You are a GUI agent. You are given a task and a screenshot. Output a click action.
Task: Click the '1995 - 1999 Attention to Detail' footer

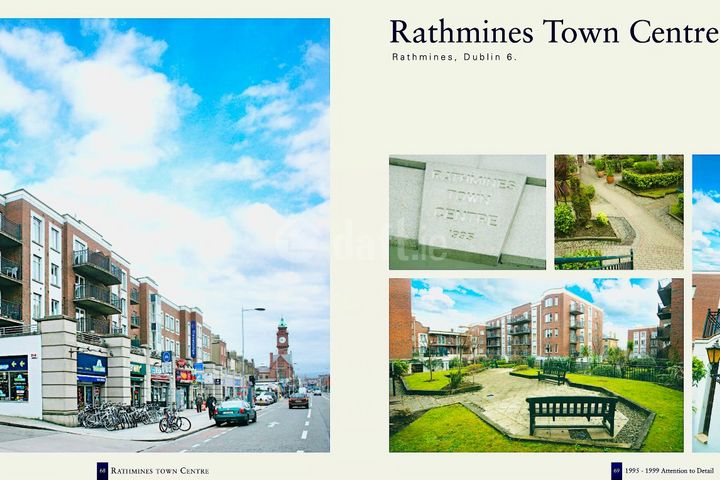point(669,471)
